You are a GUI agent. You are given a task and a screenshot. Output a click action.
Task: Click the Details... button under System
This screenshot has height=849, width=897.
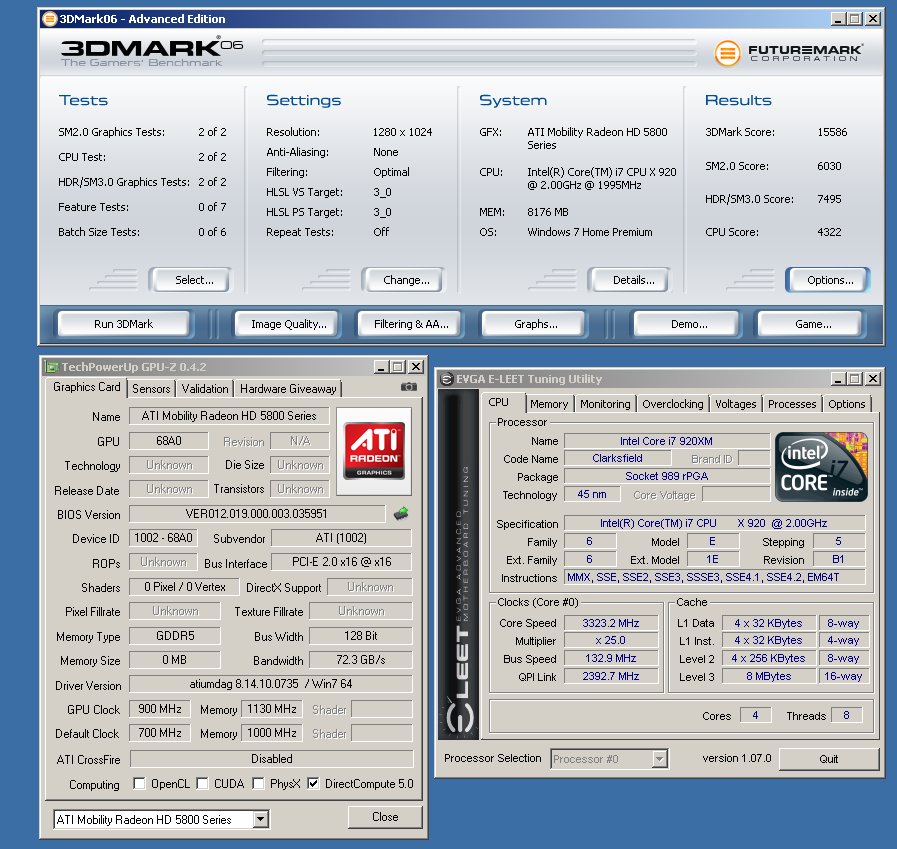coord(629,280)
